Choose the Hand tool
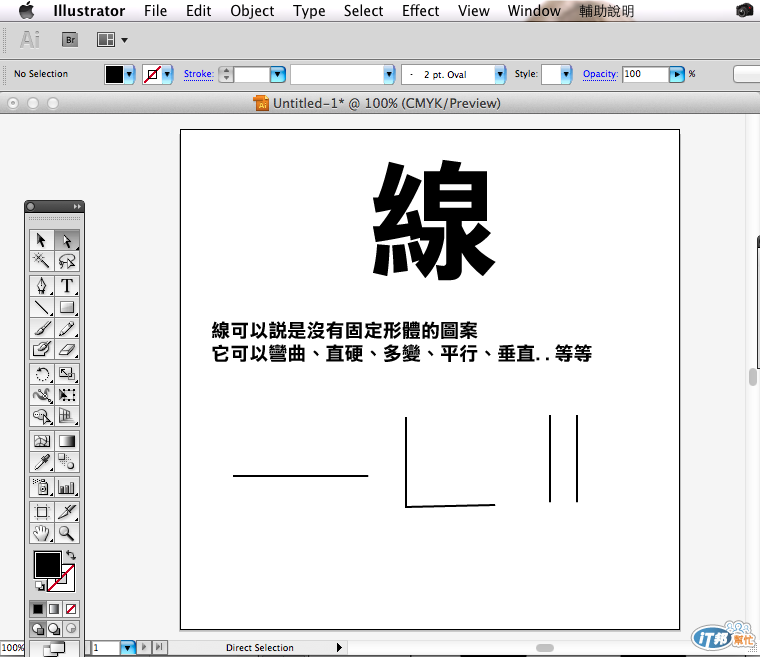This screenshot has height=657, width=760. click(x=42, y=533)
